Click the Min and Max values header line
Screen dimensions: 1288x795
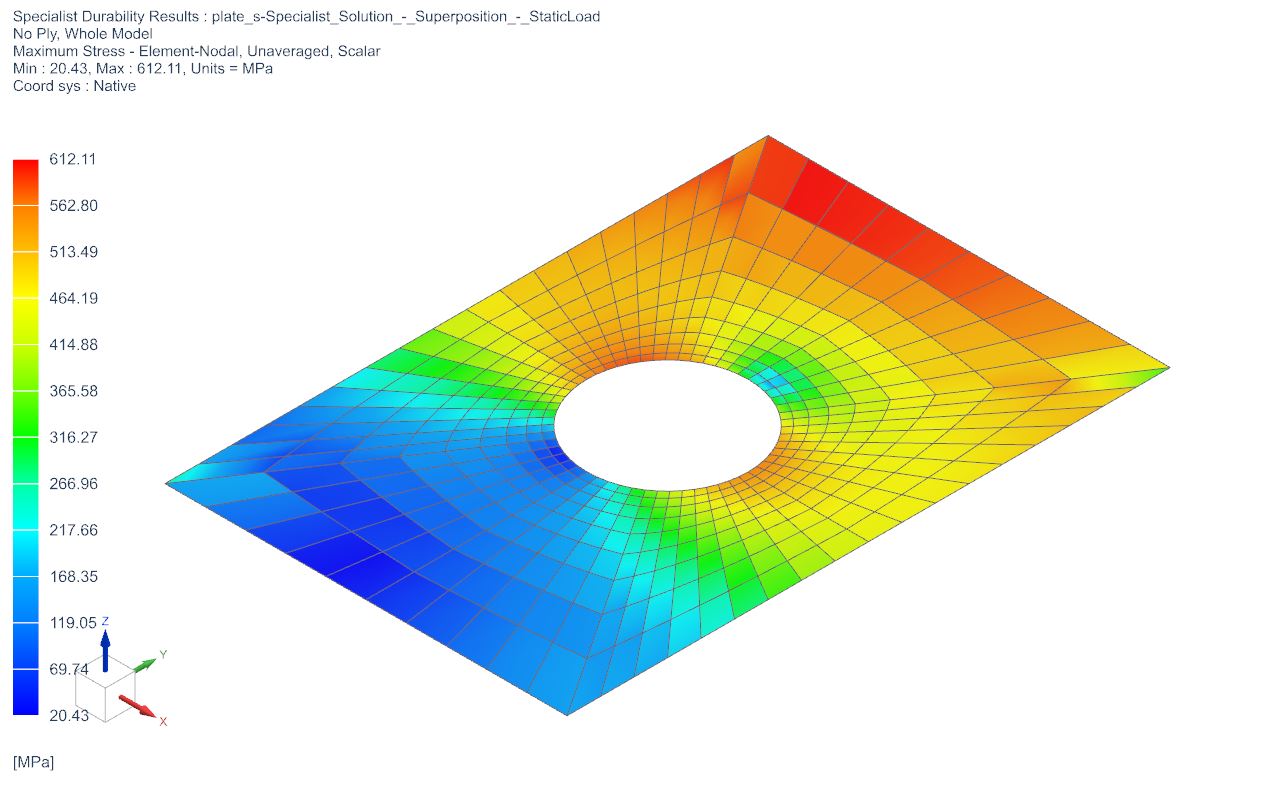pos(142,69)
